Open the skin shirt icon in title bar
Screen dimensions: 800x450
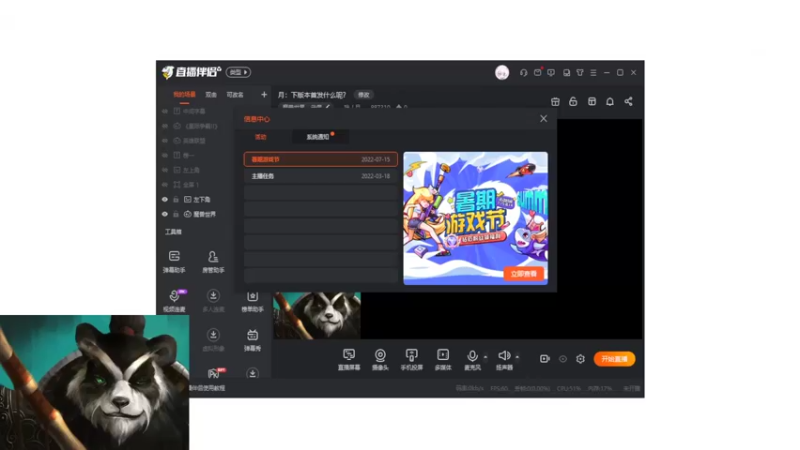580,72
